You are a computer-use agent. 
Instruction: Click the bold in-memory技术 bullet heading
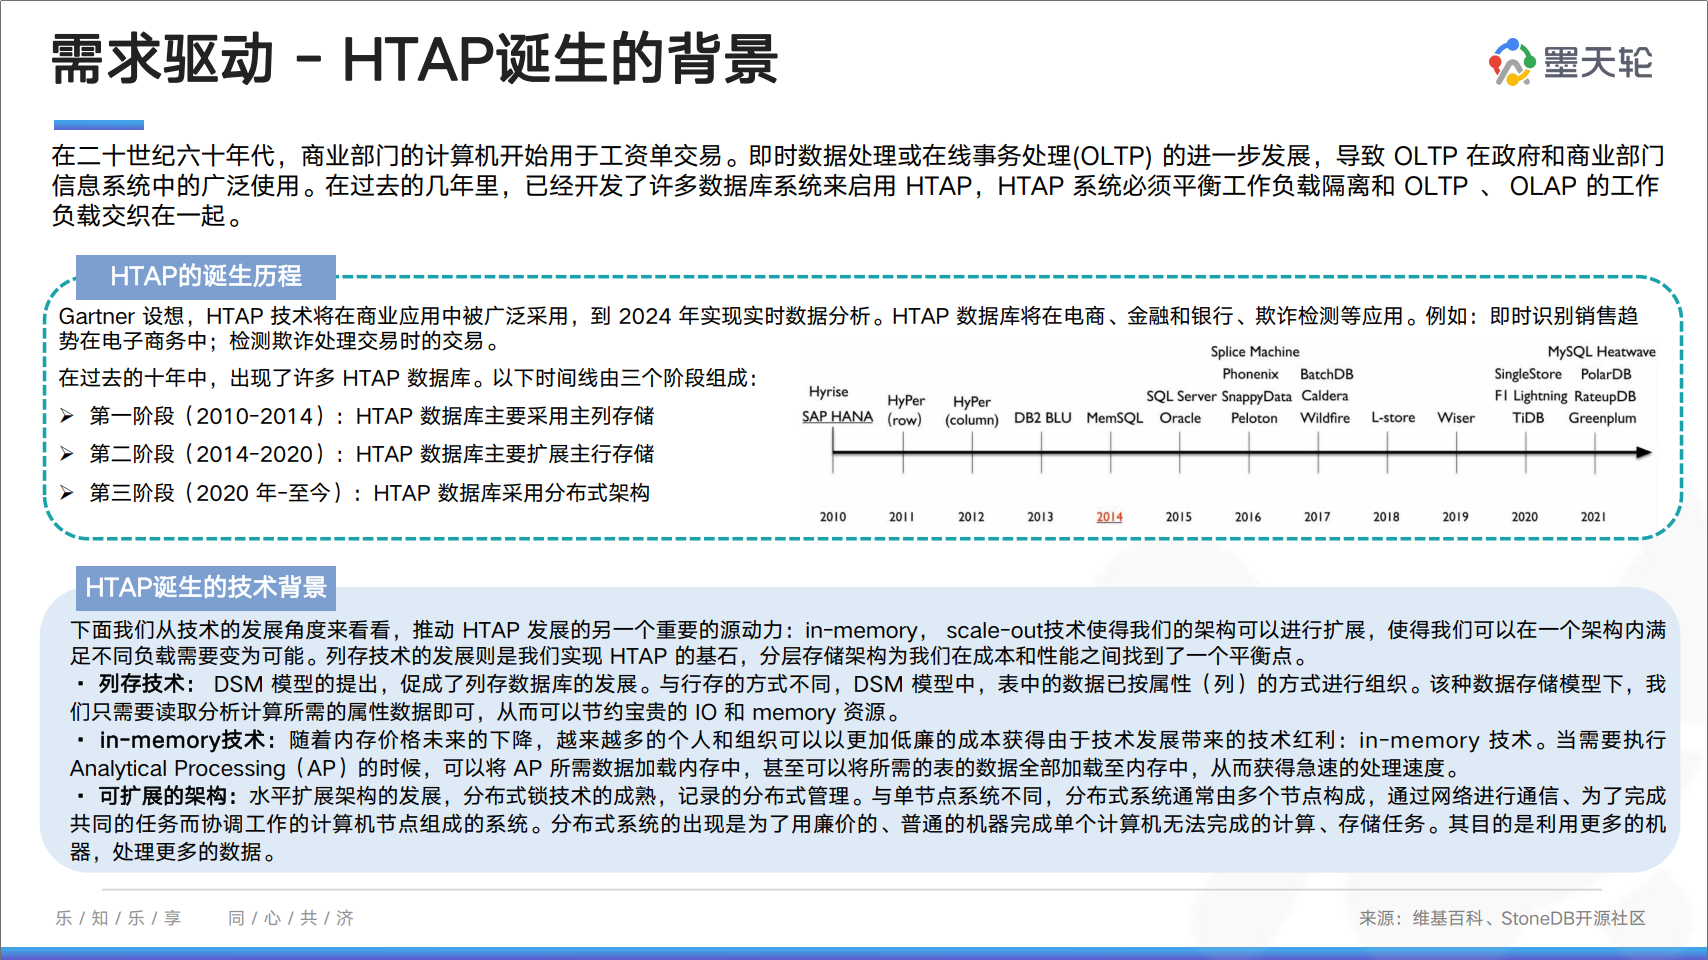pos(188,740)
